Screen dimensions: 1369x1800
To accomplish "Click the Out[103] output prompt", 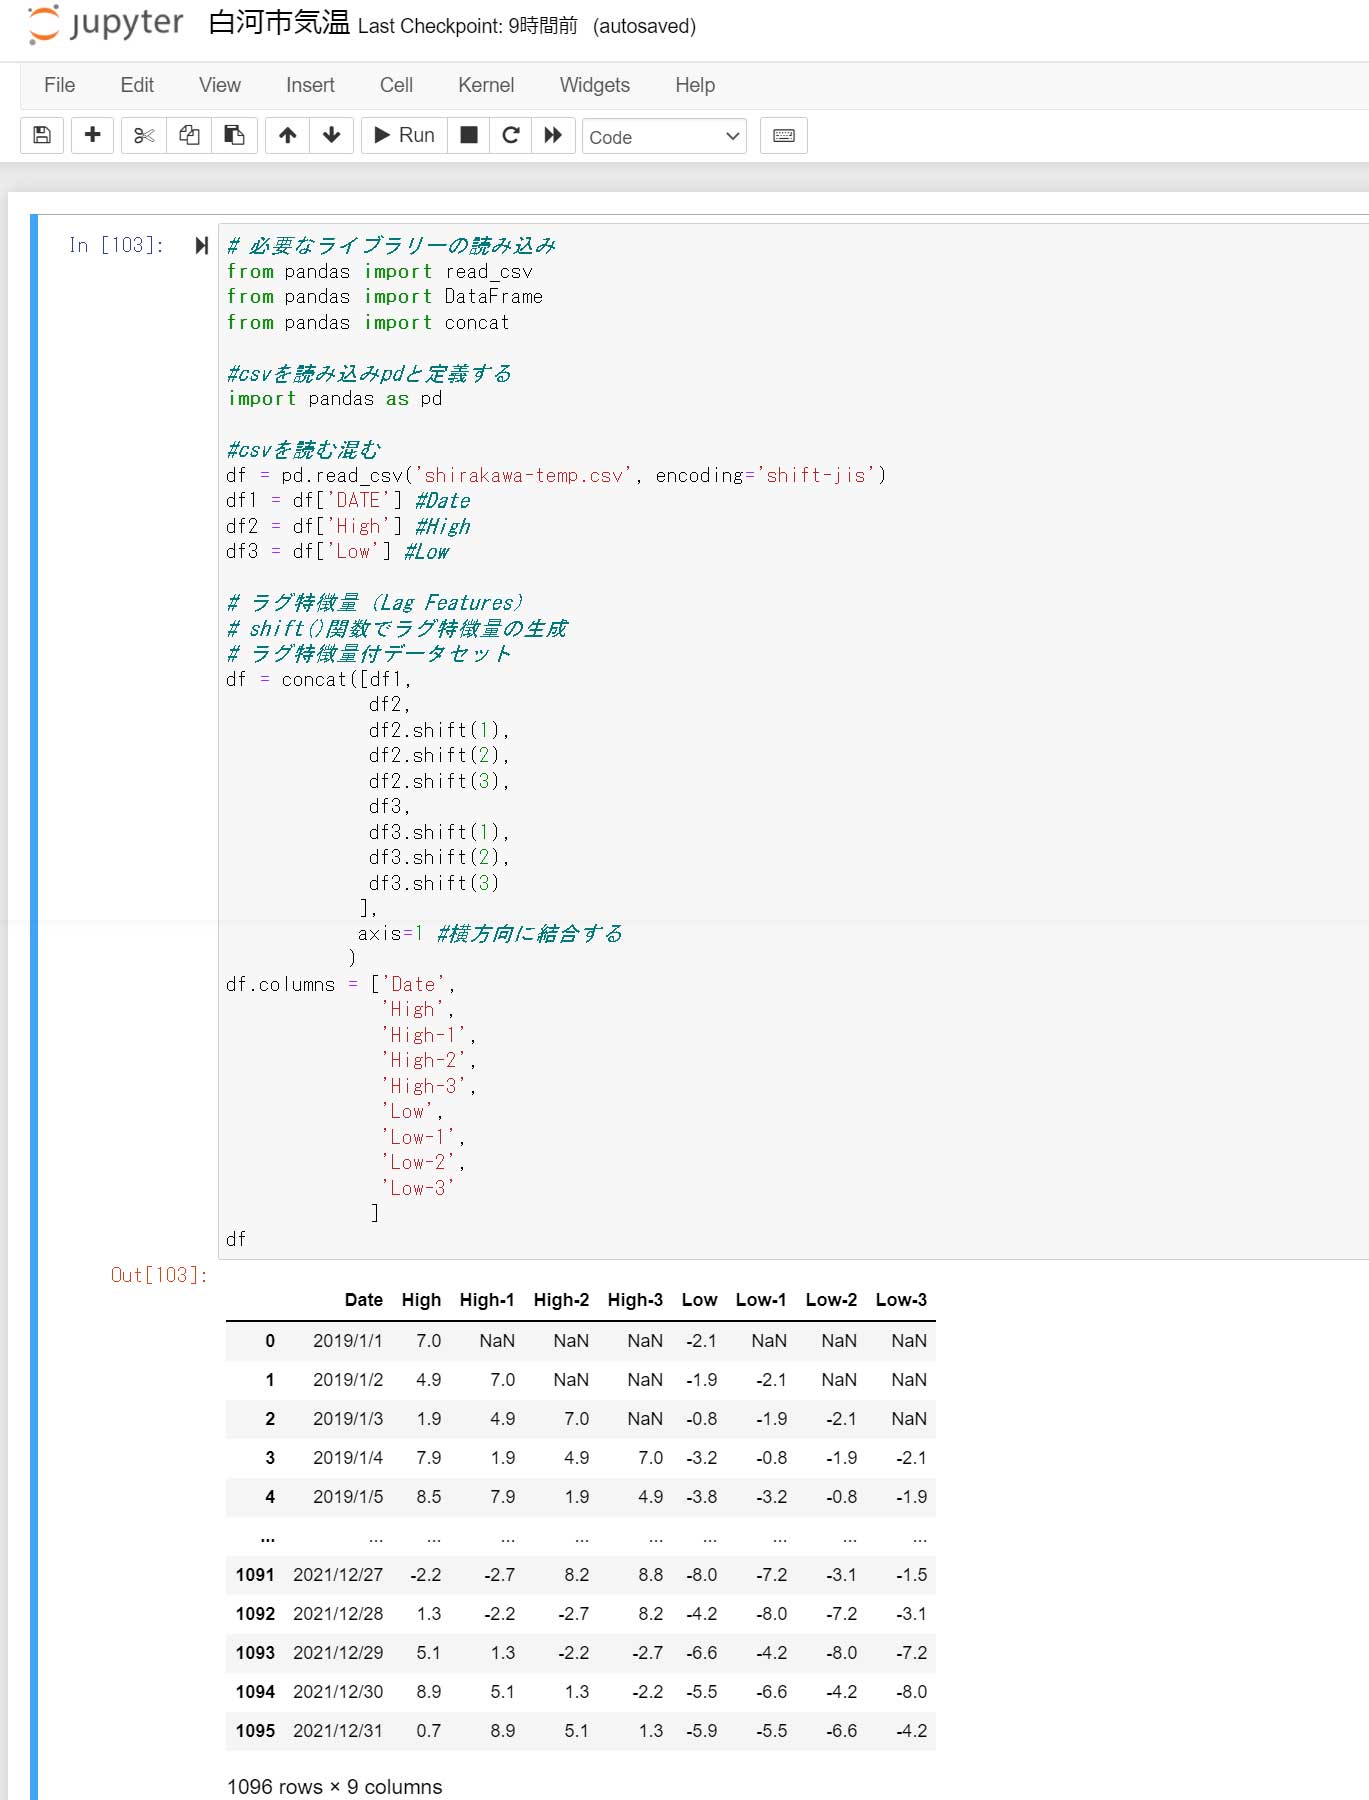I will [159, 1275].
